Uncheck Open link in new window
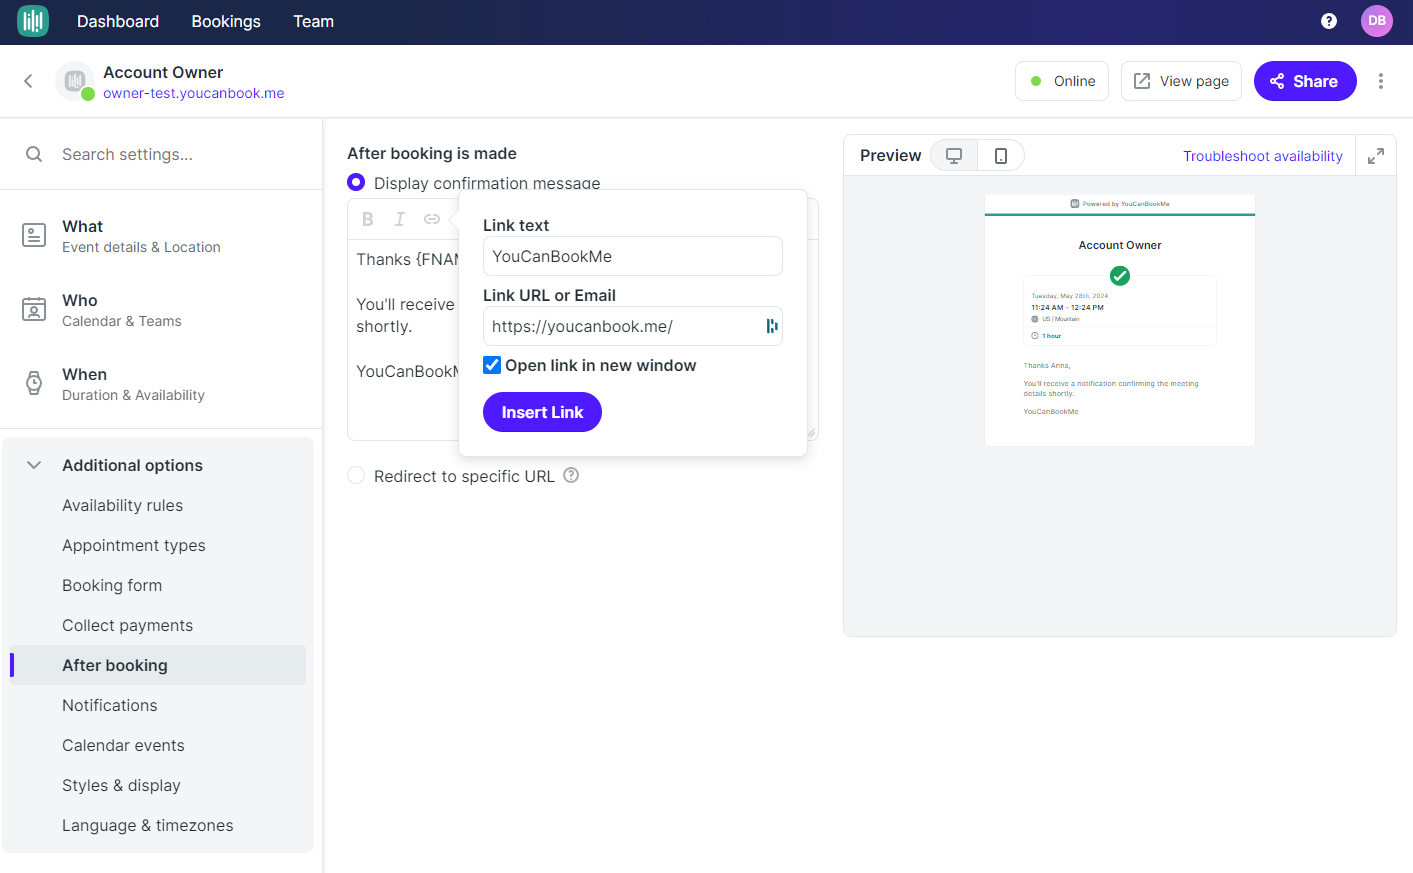The width and height of the screenshot is (1413, 873). pos(491,365)
